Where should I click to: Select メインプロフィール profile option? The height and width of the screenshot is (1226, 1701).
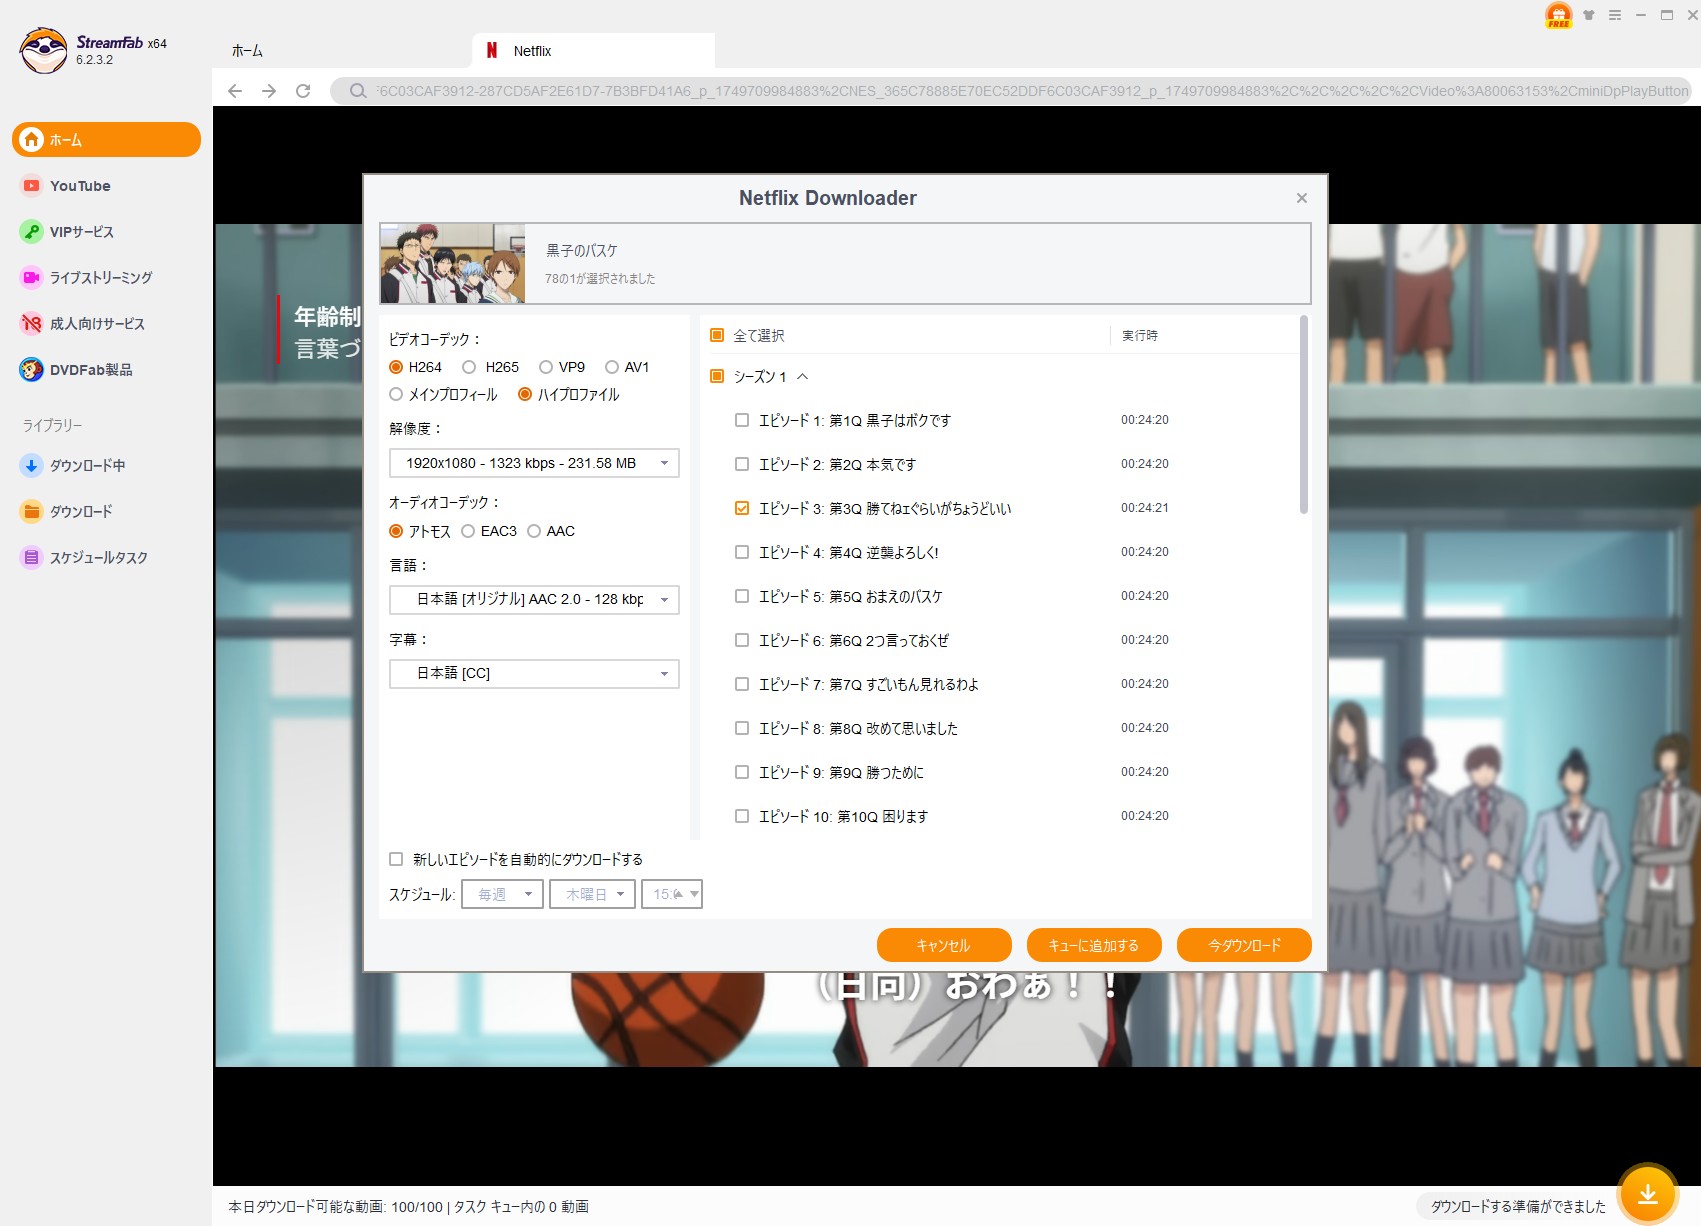point(396,394)
